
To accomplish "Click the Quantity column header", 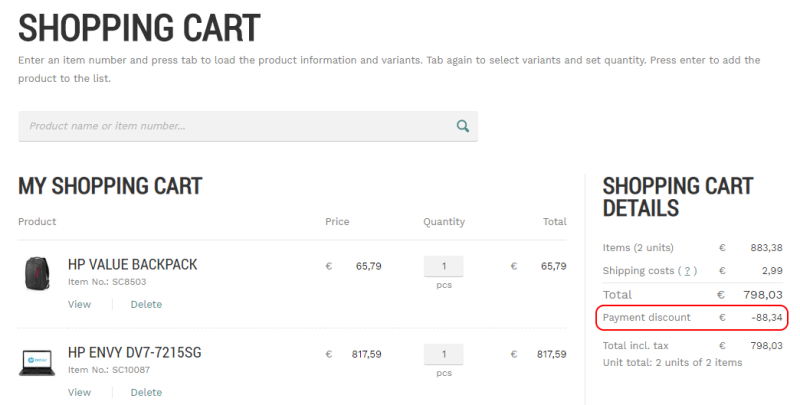I will 444,222.
